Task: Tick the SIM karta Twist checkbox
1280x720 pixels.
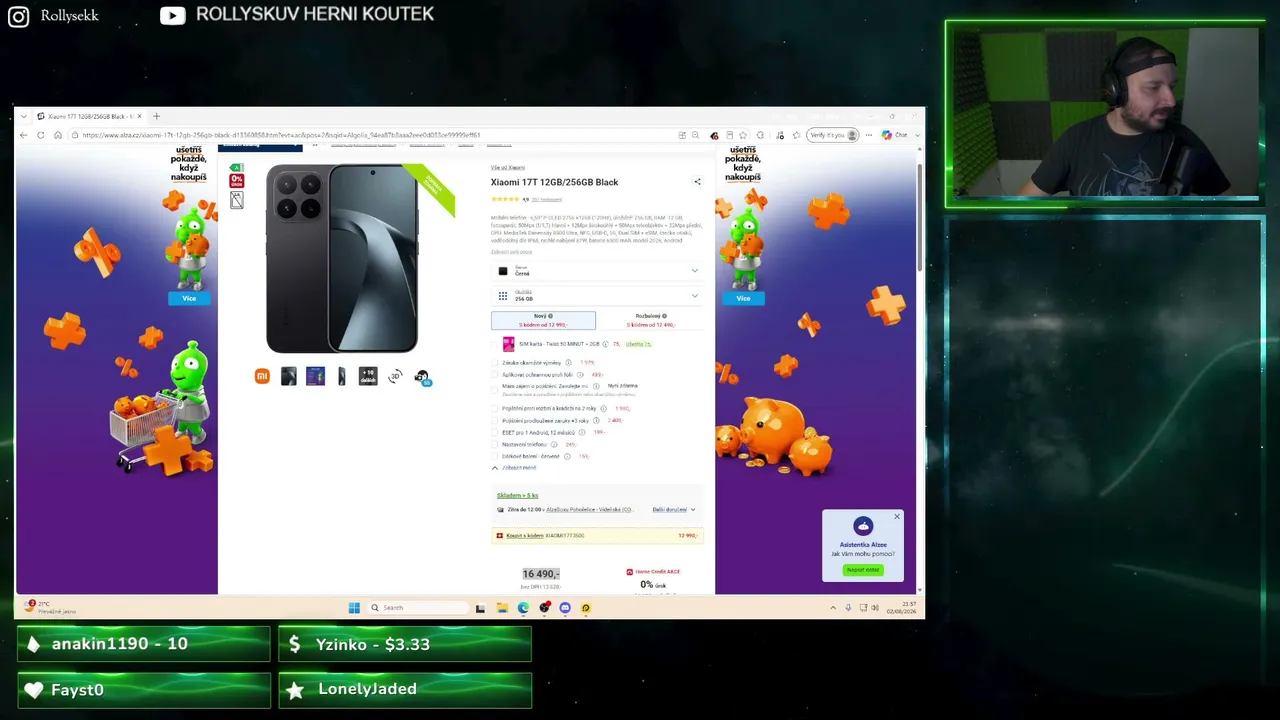Action: [x=495, y=344]
